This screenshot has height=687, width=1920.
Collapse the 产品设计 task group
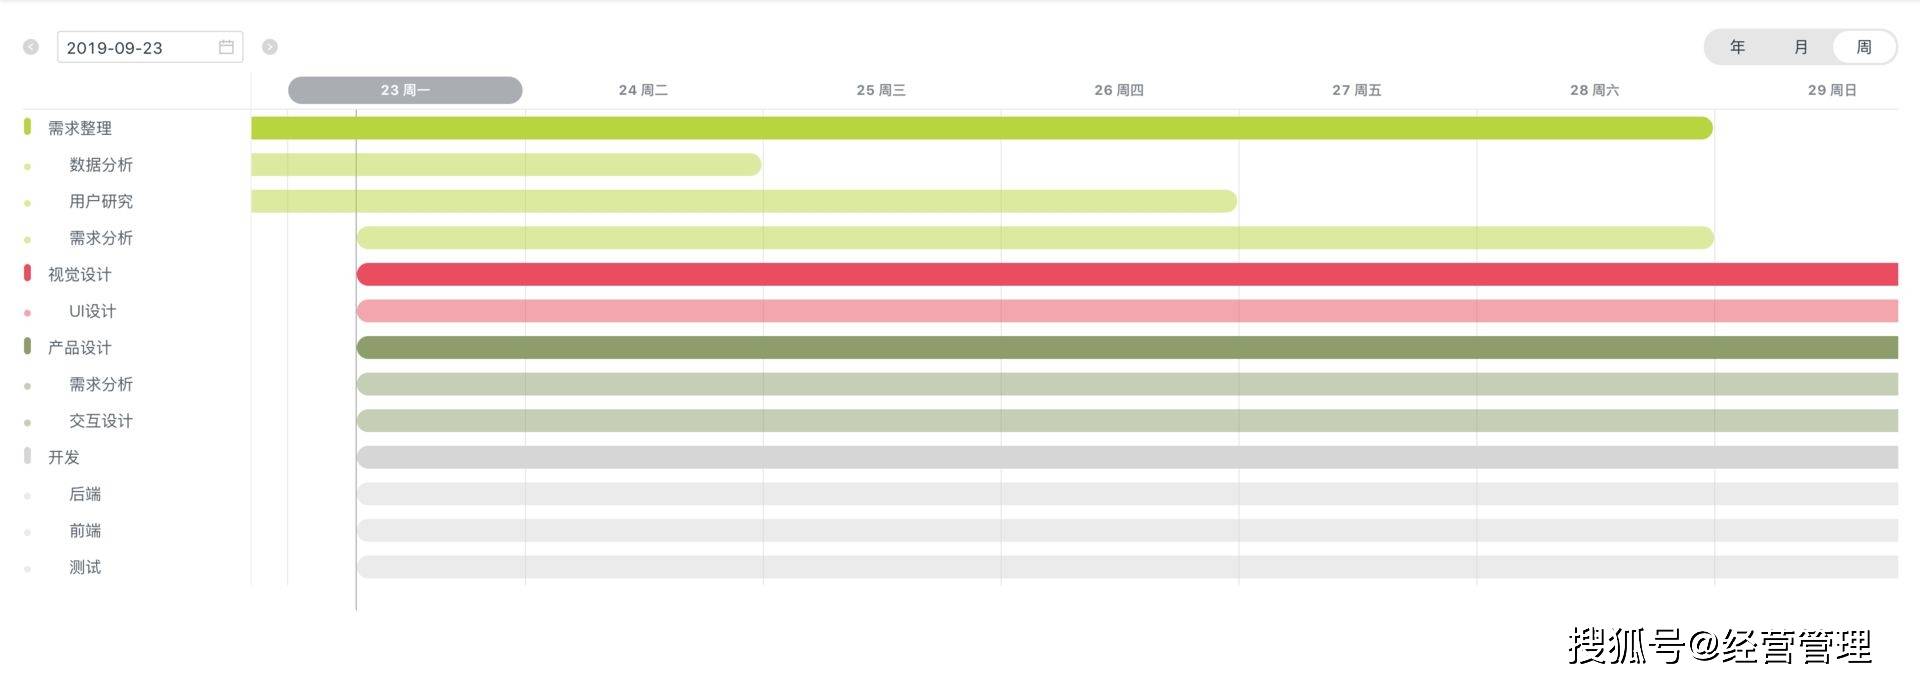(27, 346)
